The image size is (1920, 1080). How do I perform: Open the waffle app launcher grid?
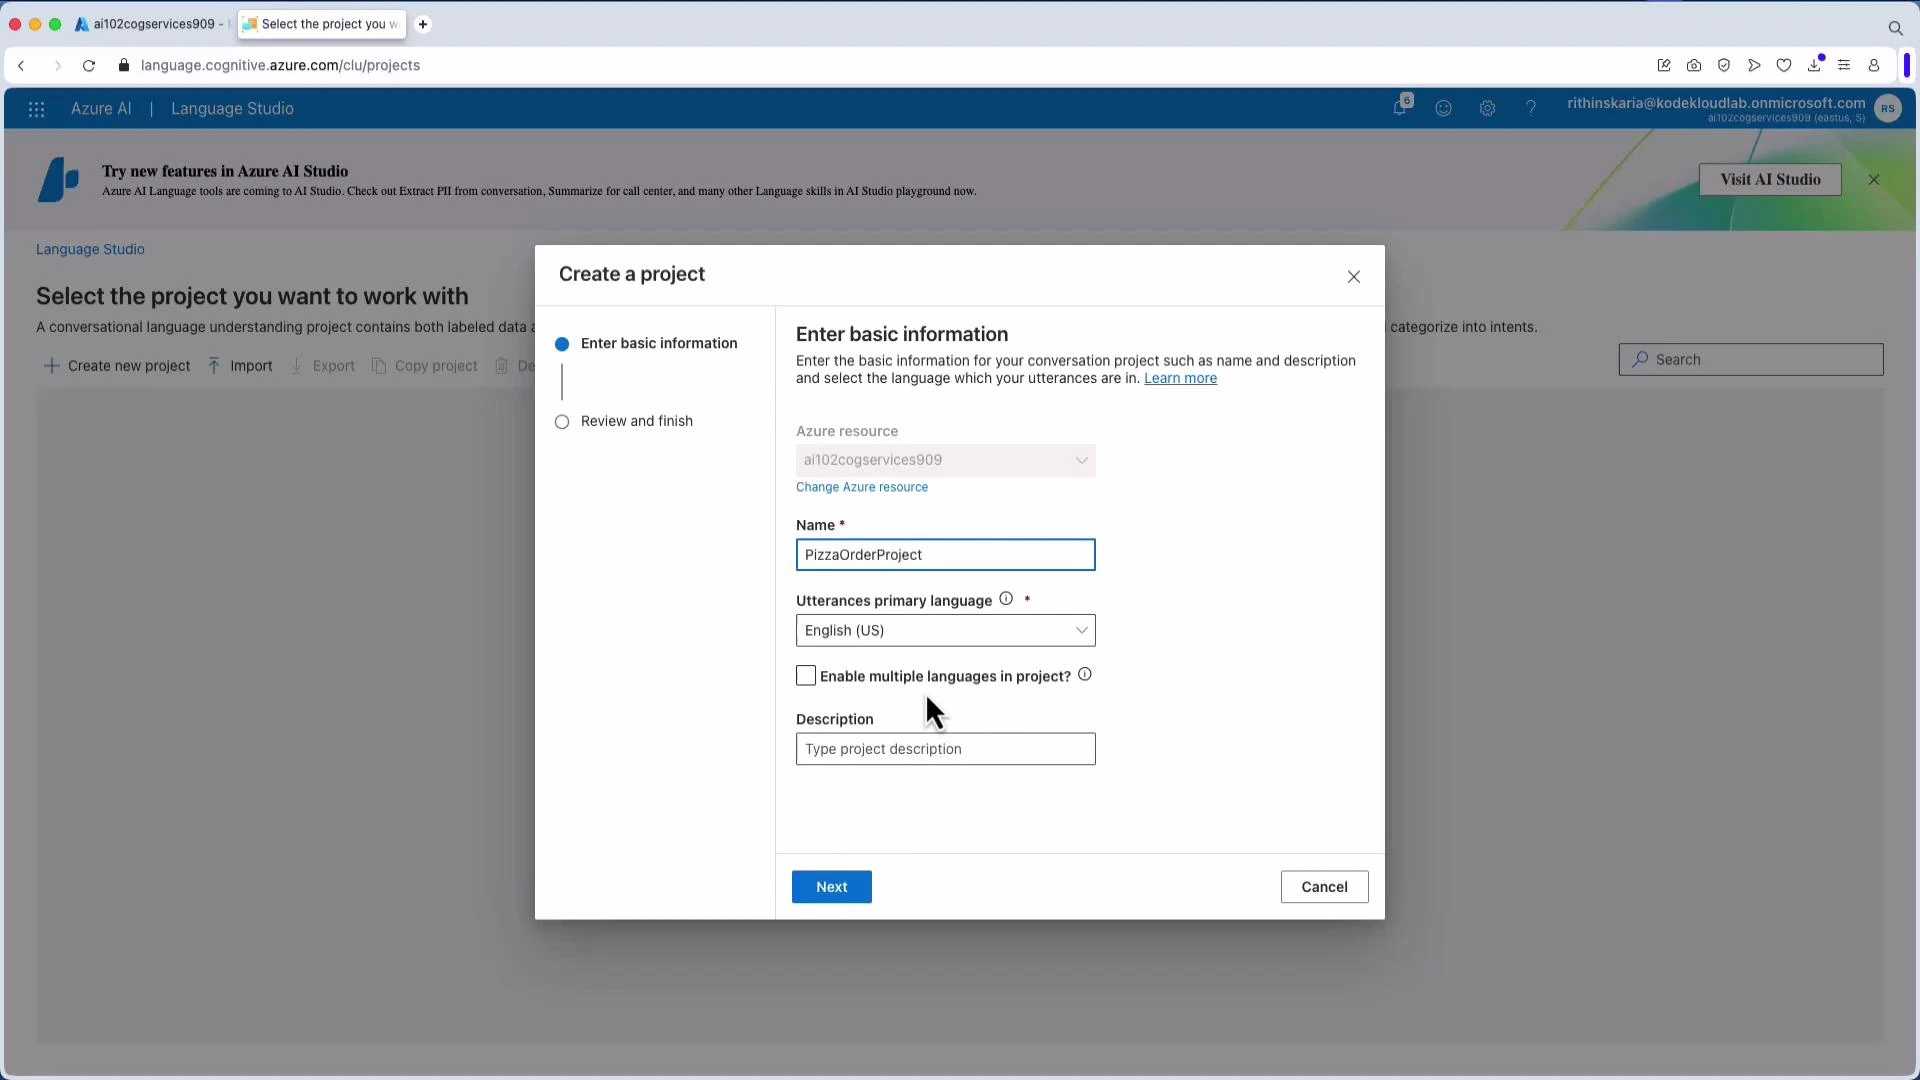36,109
